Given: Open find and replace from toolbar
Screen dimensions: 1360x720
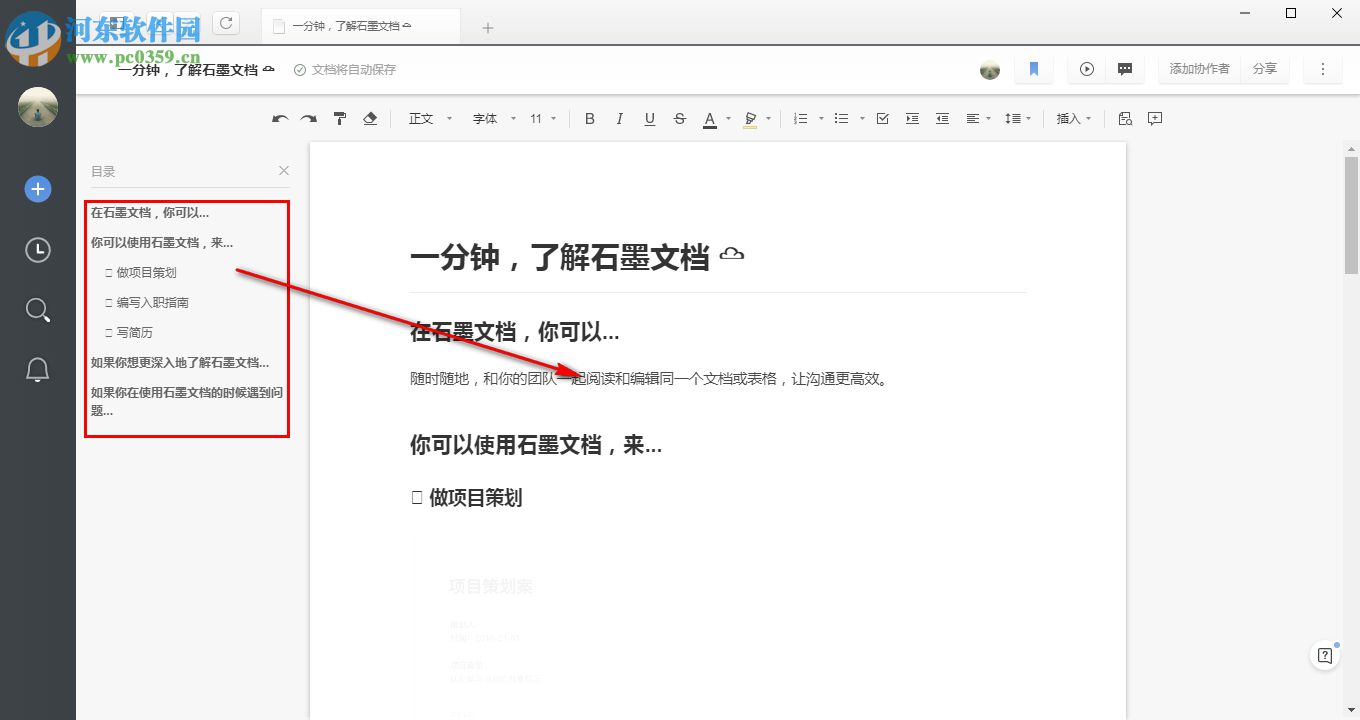Looking at the screenshot, I should (x=1125, y=119).
